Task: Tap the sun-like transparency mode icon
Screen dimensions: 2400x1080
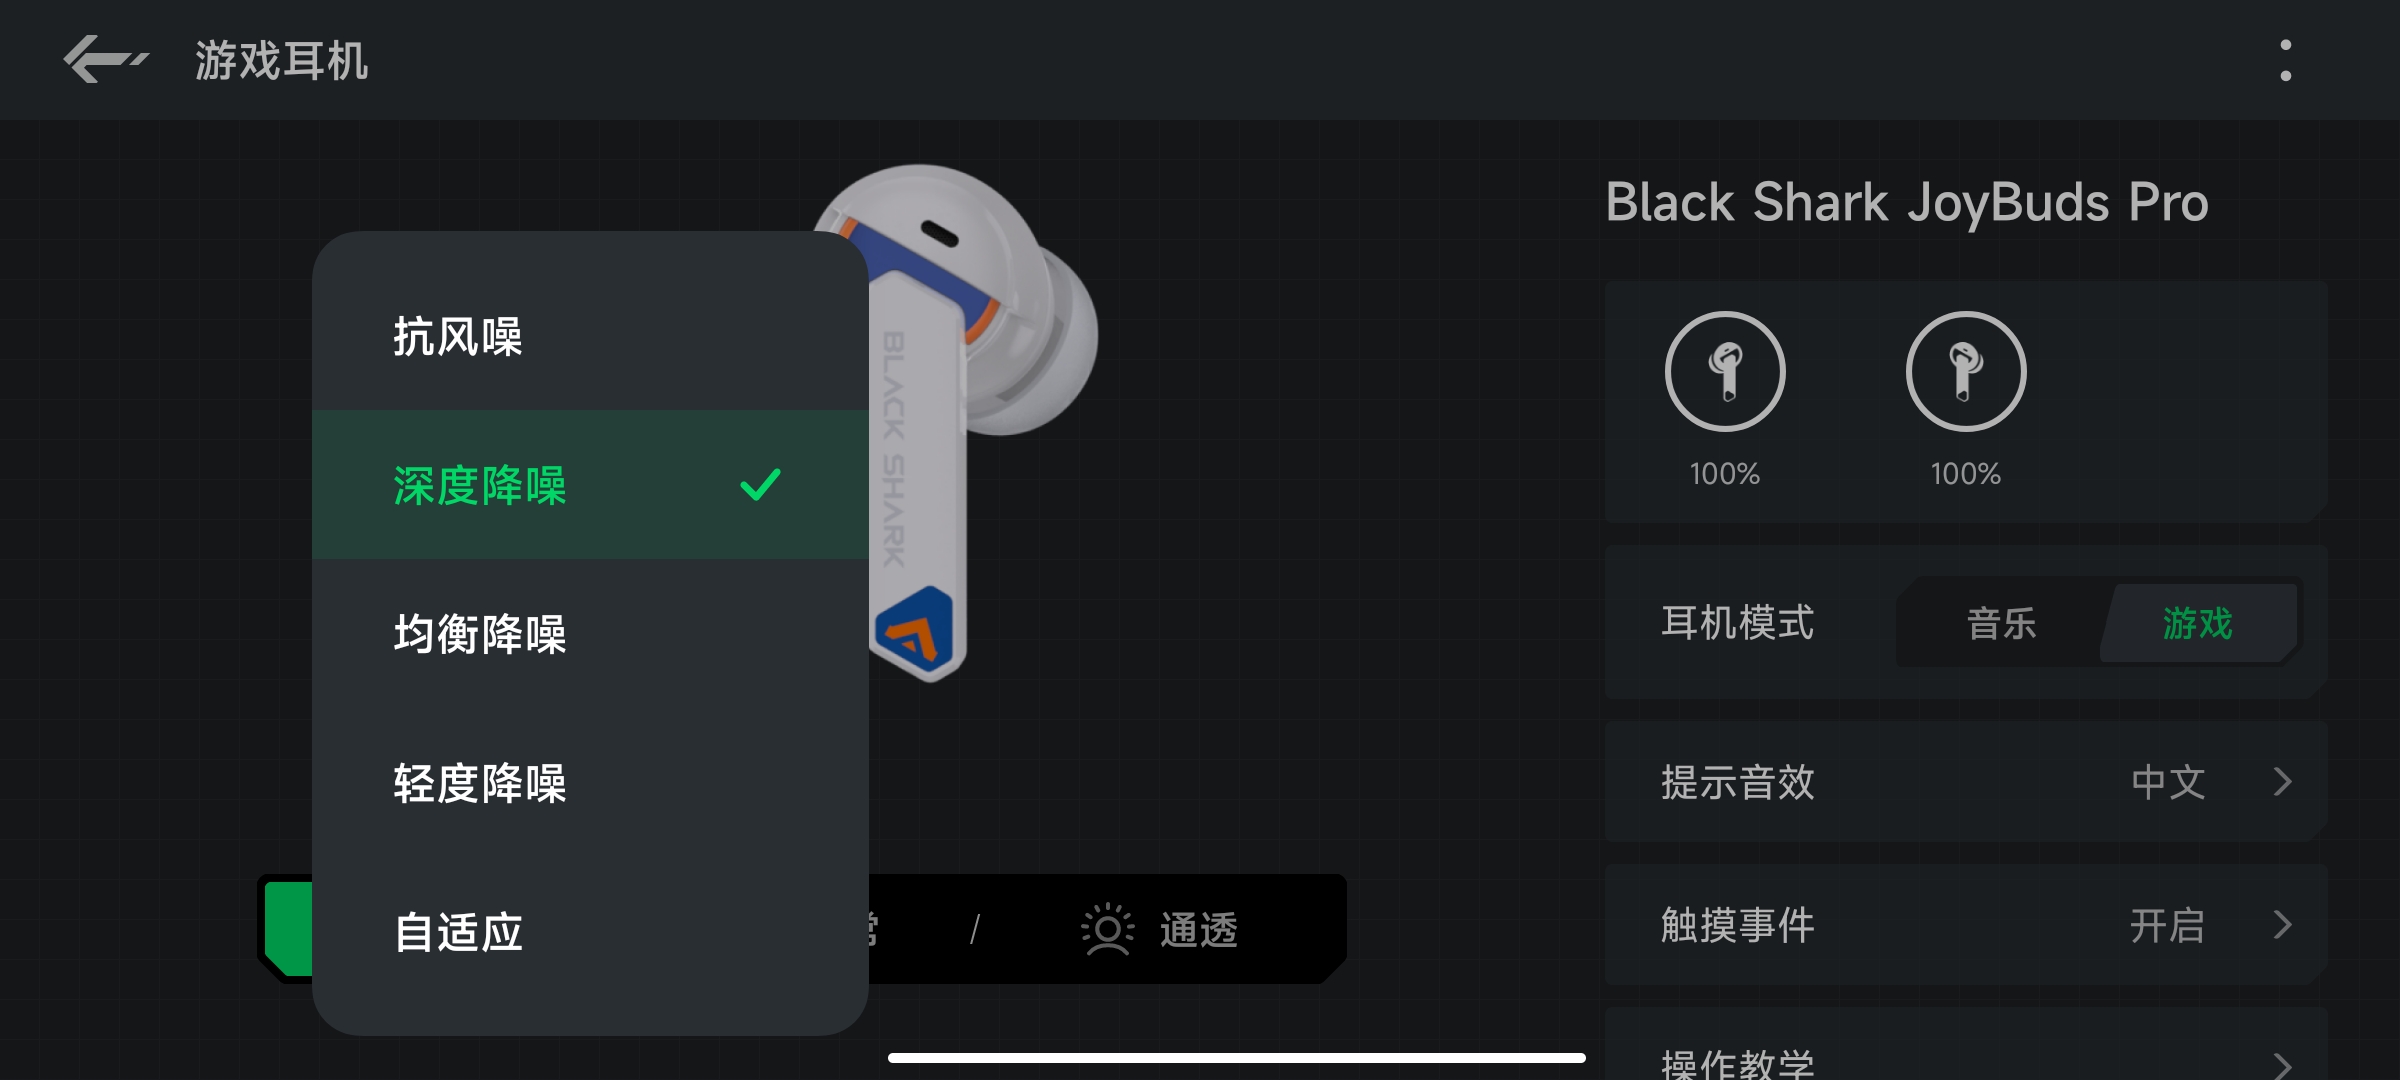Action: tap(1107, 930)
